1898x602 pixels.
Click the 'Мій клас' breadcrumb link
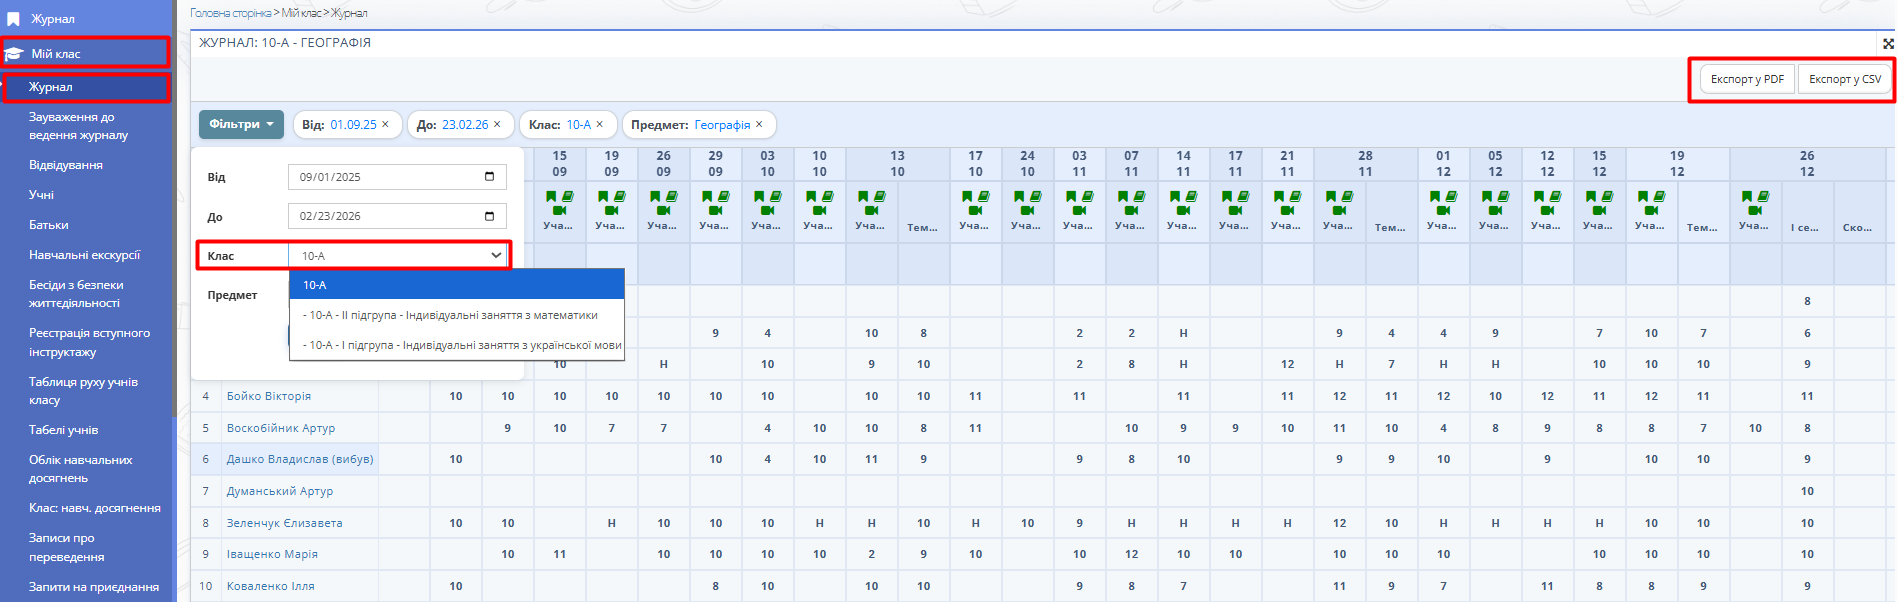click(x=301, y=13)
